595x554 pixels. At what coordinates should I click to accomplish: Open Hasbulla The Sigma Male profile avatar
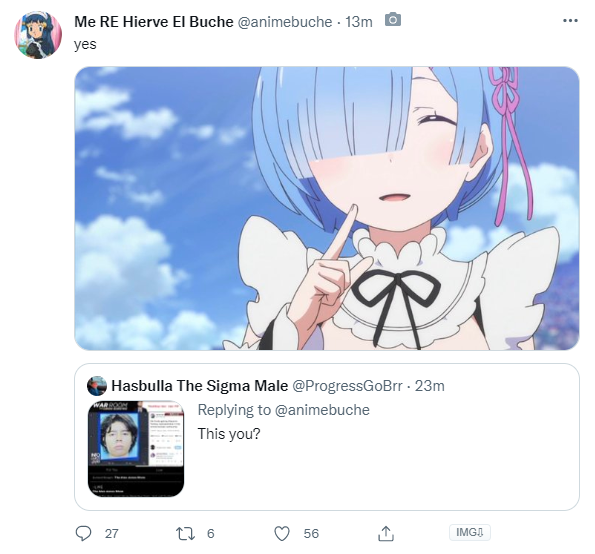(97, 386)
